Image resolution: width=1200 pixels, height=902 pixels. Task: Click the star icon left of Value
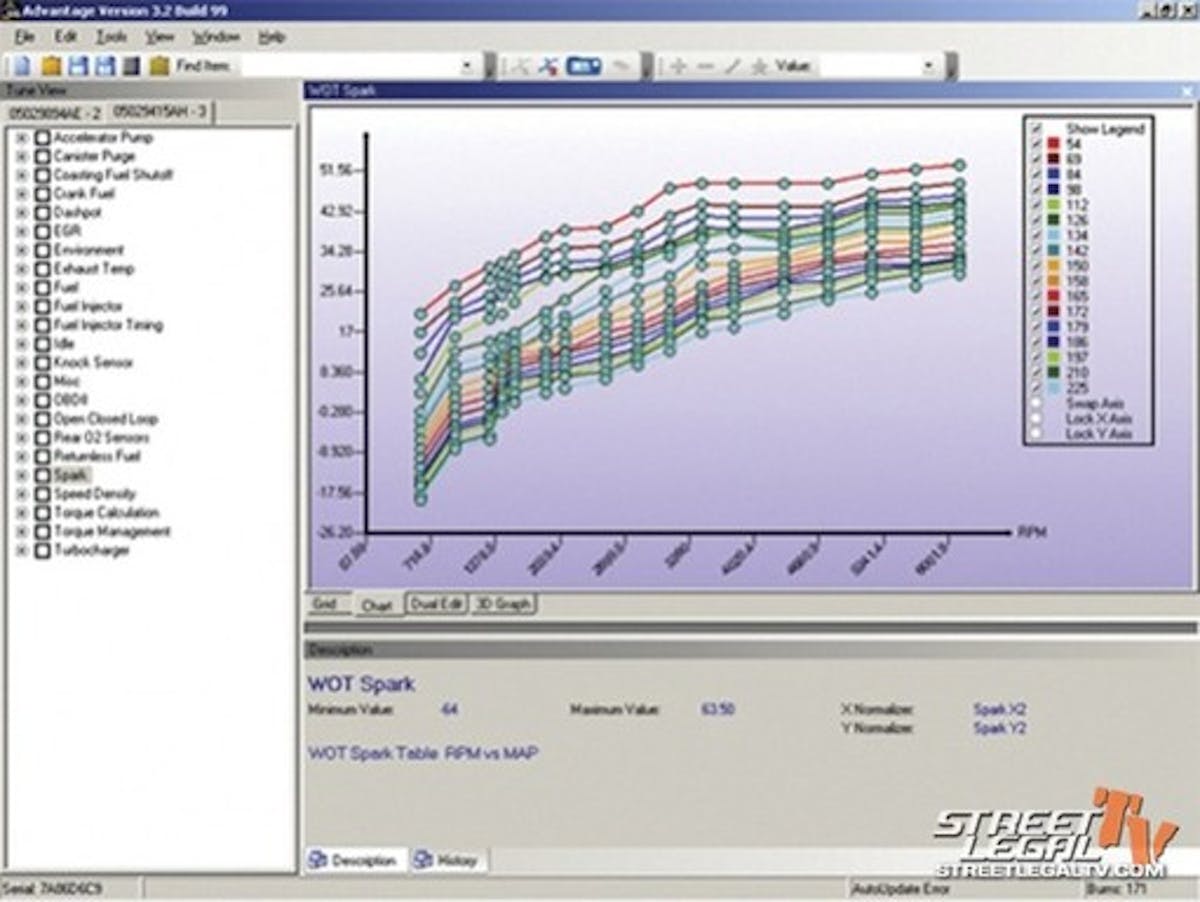[759, 66]
